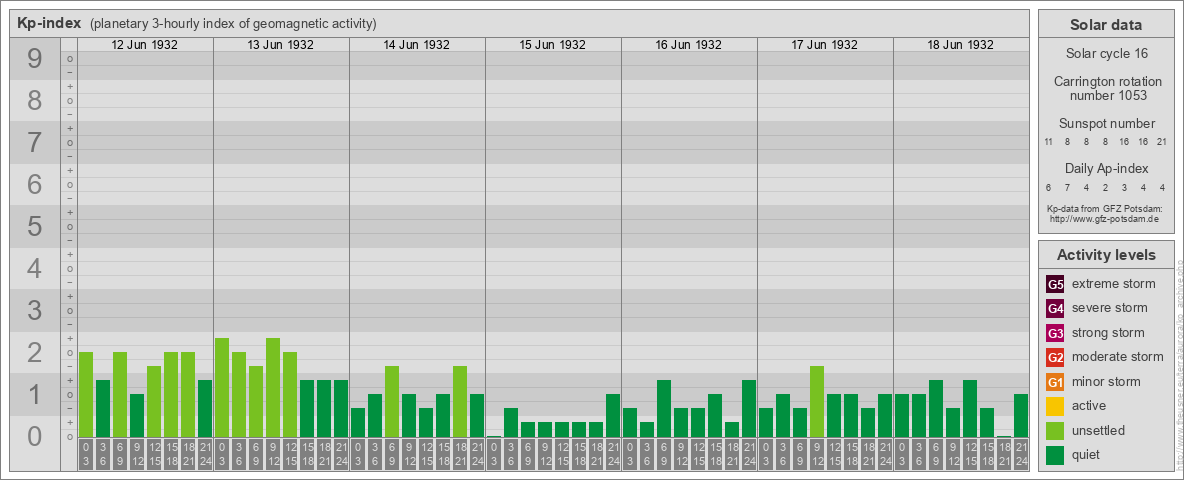1184x480 pixels.
Task: Click the 17 Jun 9–12h light green bar
Action: tap(816, 402)
